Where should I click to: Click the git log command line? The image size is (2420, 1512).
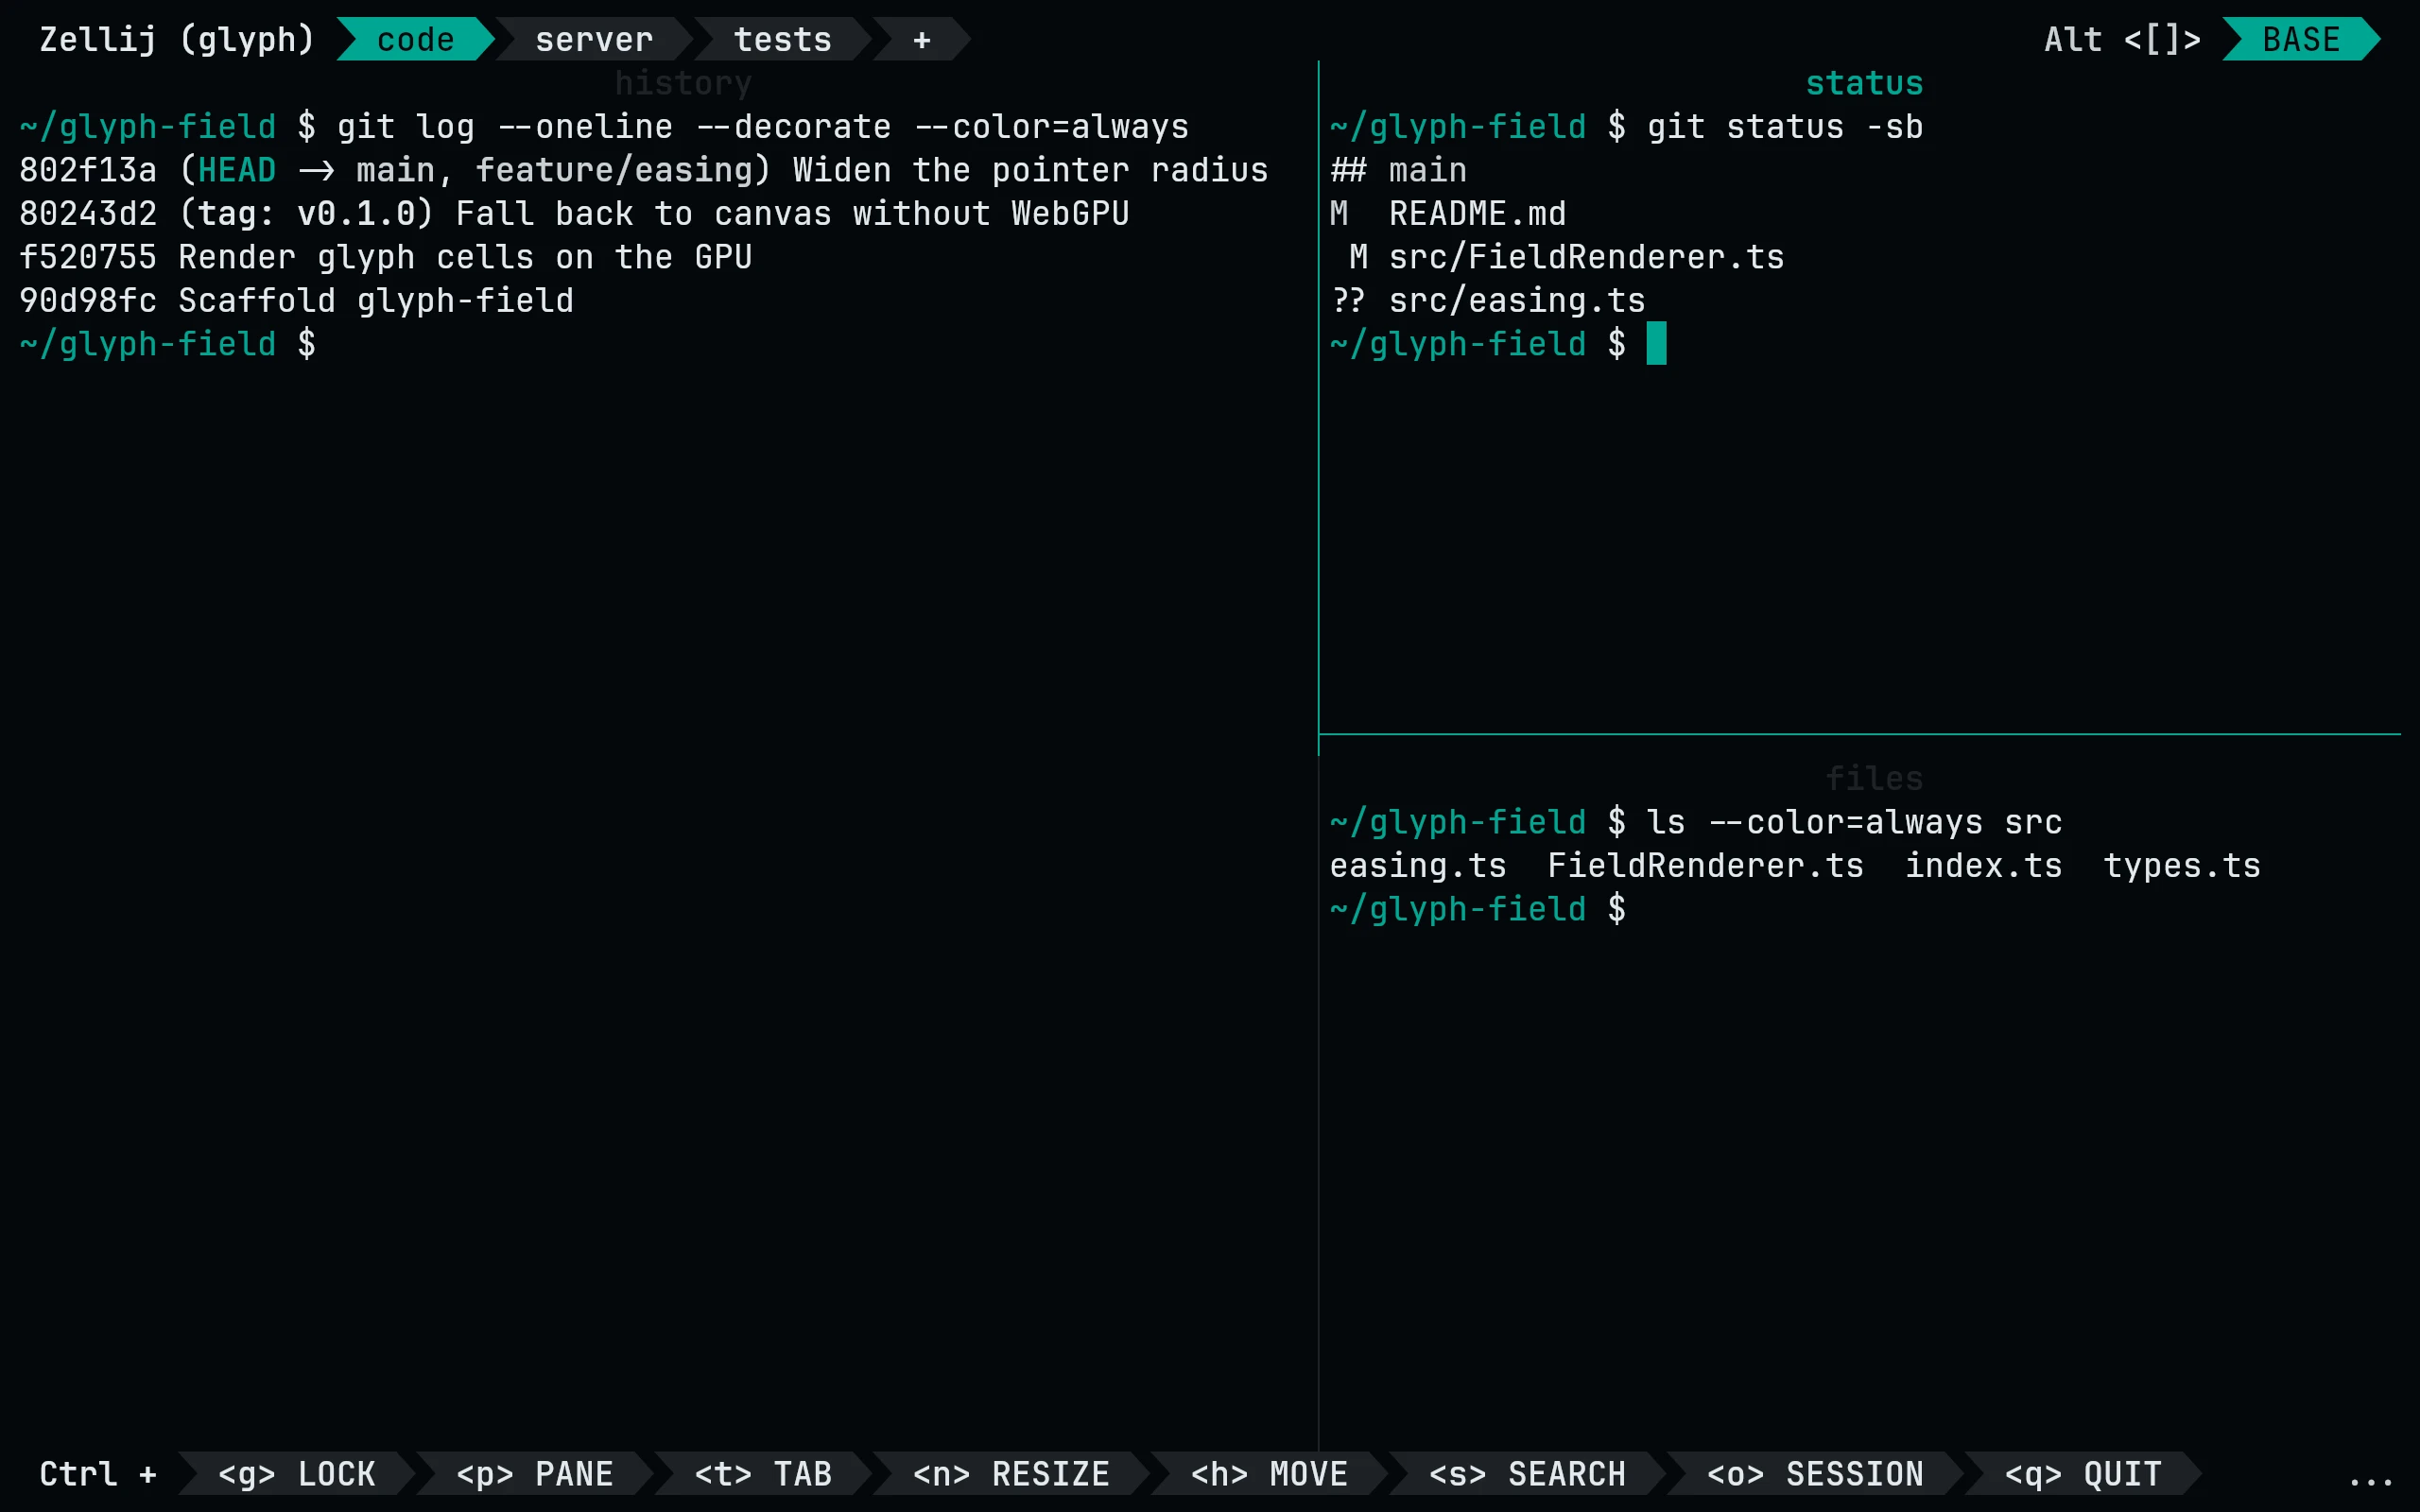click(x=762, y=127)
